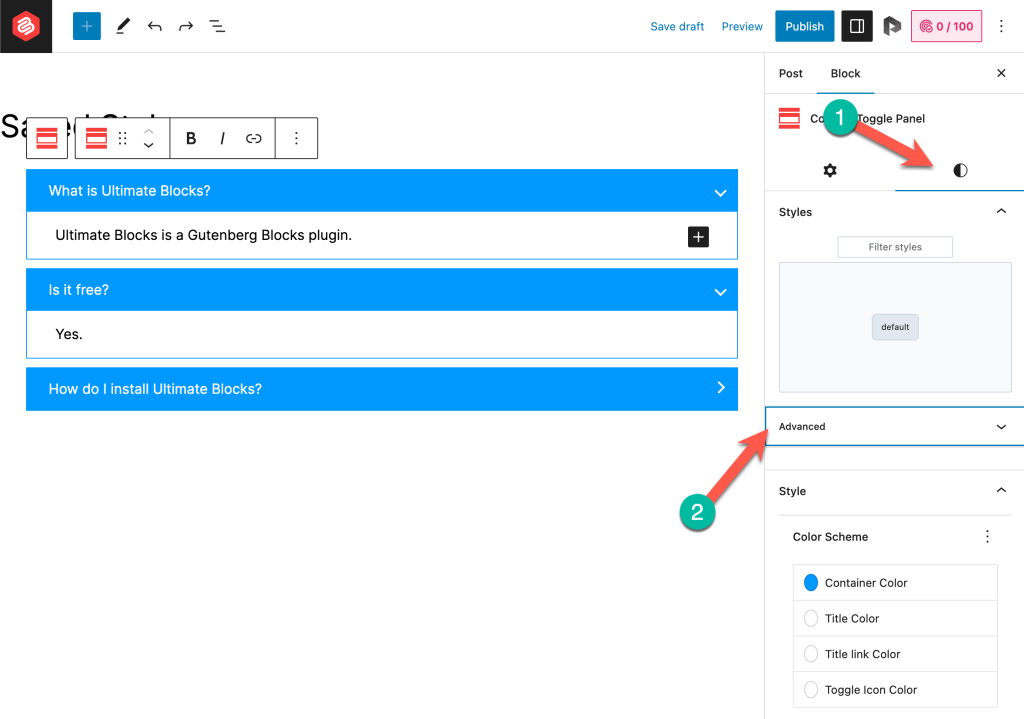
Task: Open Color Scheme options menu
Action: click(x=987, y=536)
